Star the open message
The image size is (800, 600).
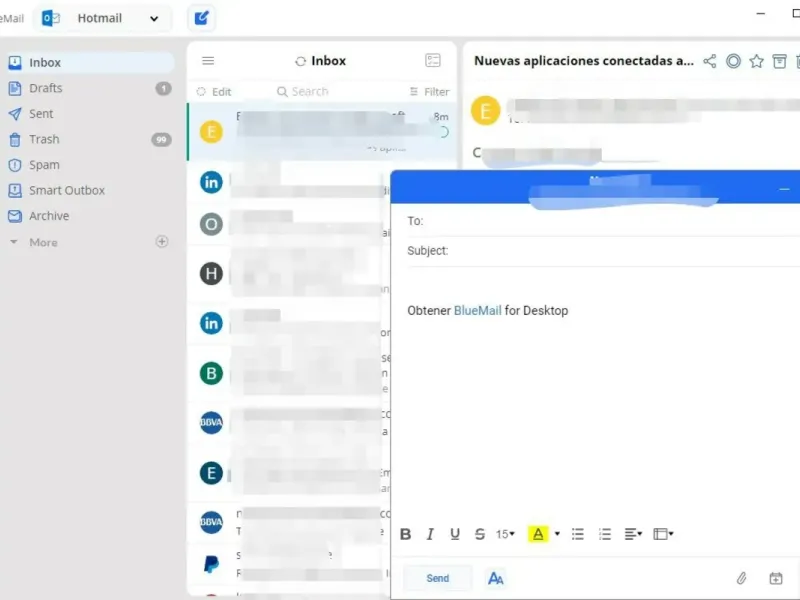click(756, 61)
